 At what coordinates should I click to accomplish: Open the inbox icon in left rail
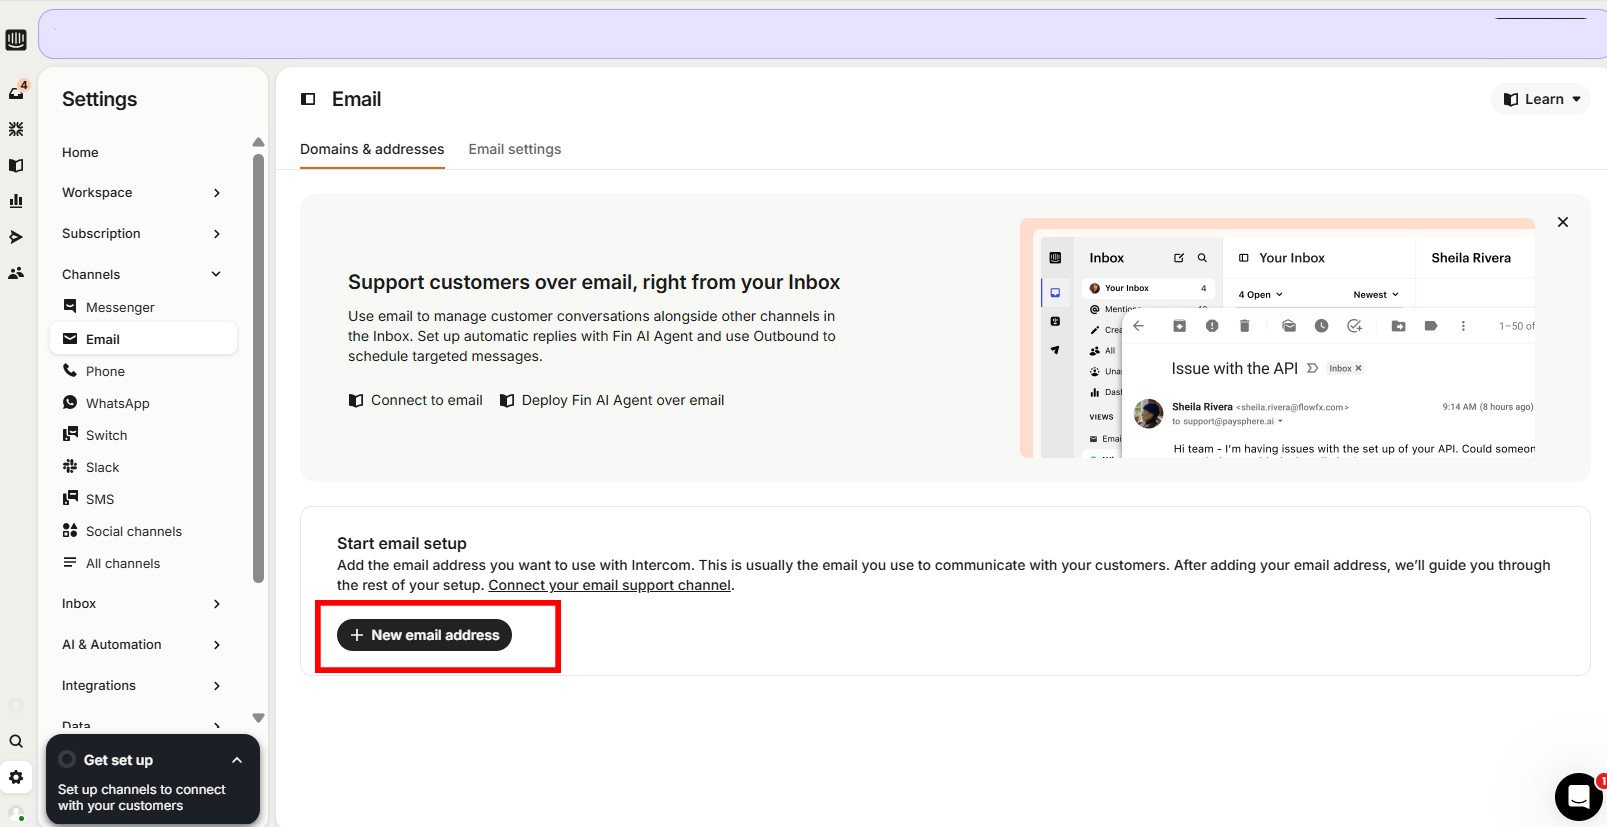click(16, 92)
